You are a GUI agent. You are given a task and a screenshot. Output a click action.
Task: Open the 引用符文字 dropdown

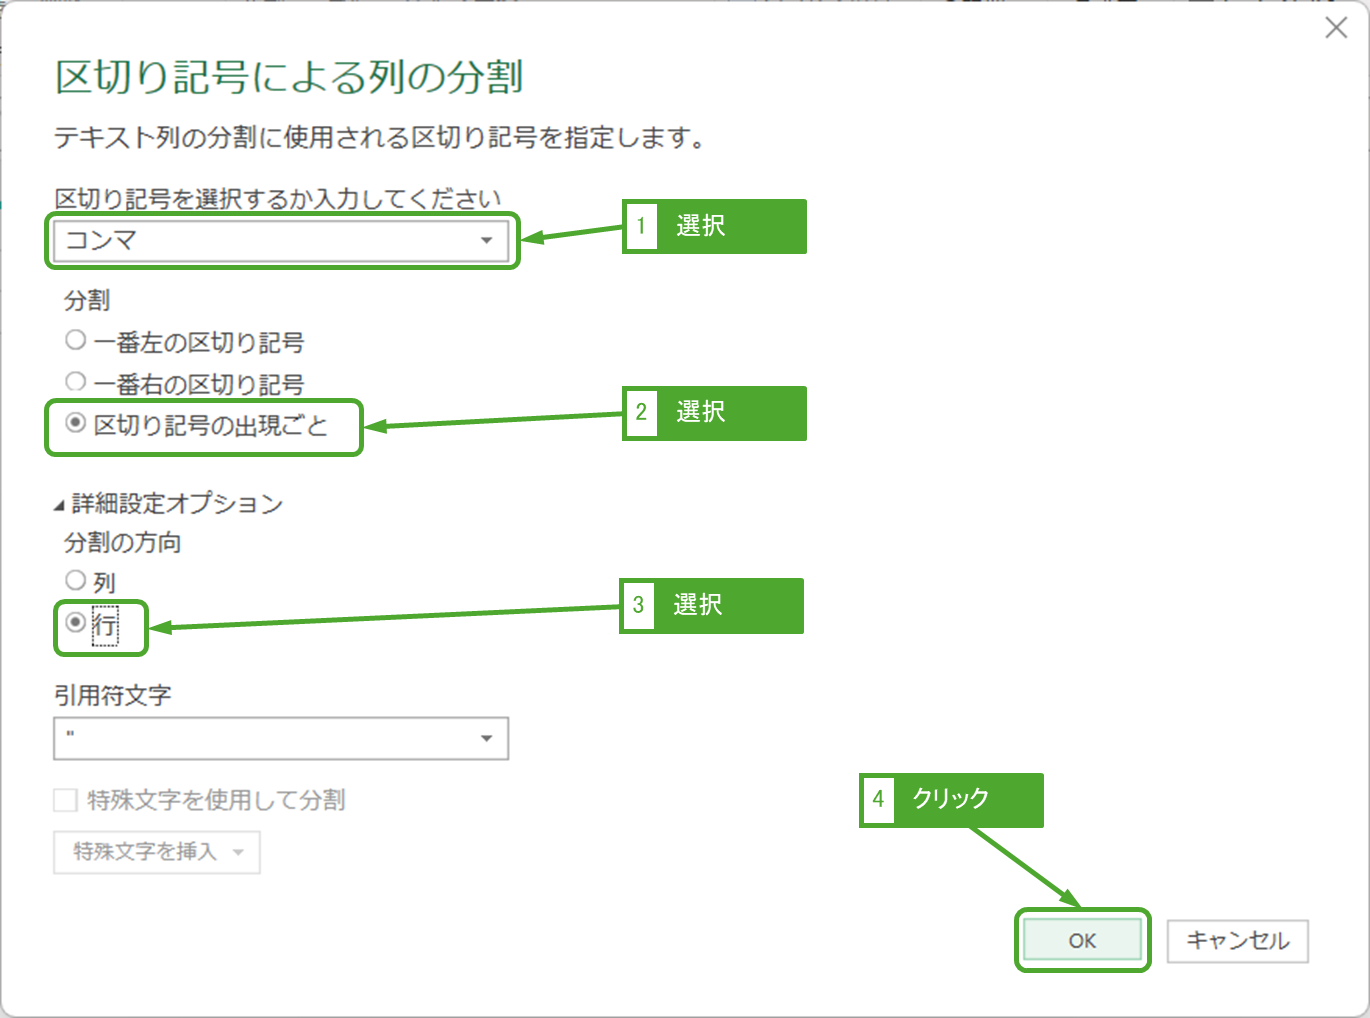[x=280, y=738]
